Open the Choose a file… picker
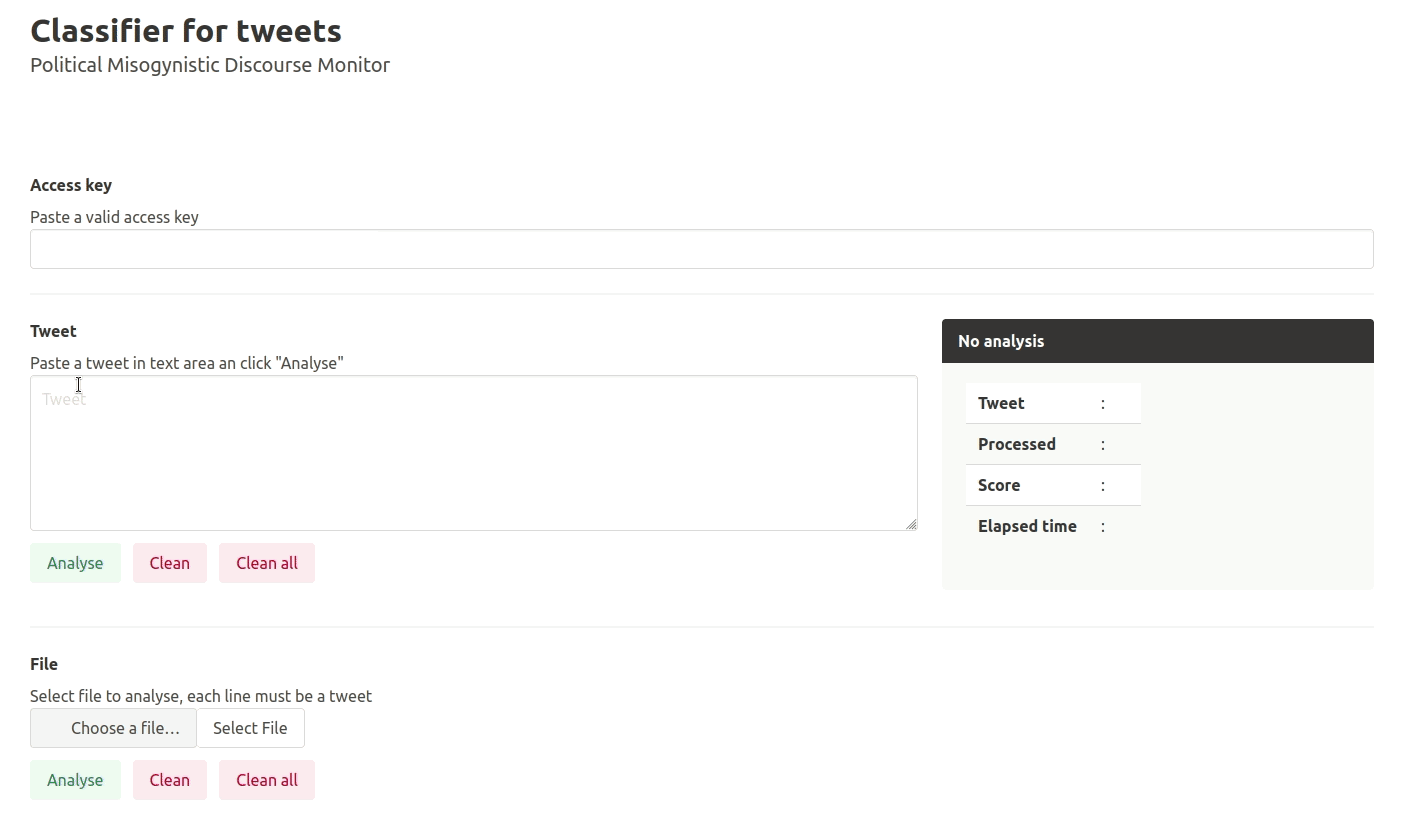1411x819 pixels. coord(113,728)
